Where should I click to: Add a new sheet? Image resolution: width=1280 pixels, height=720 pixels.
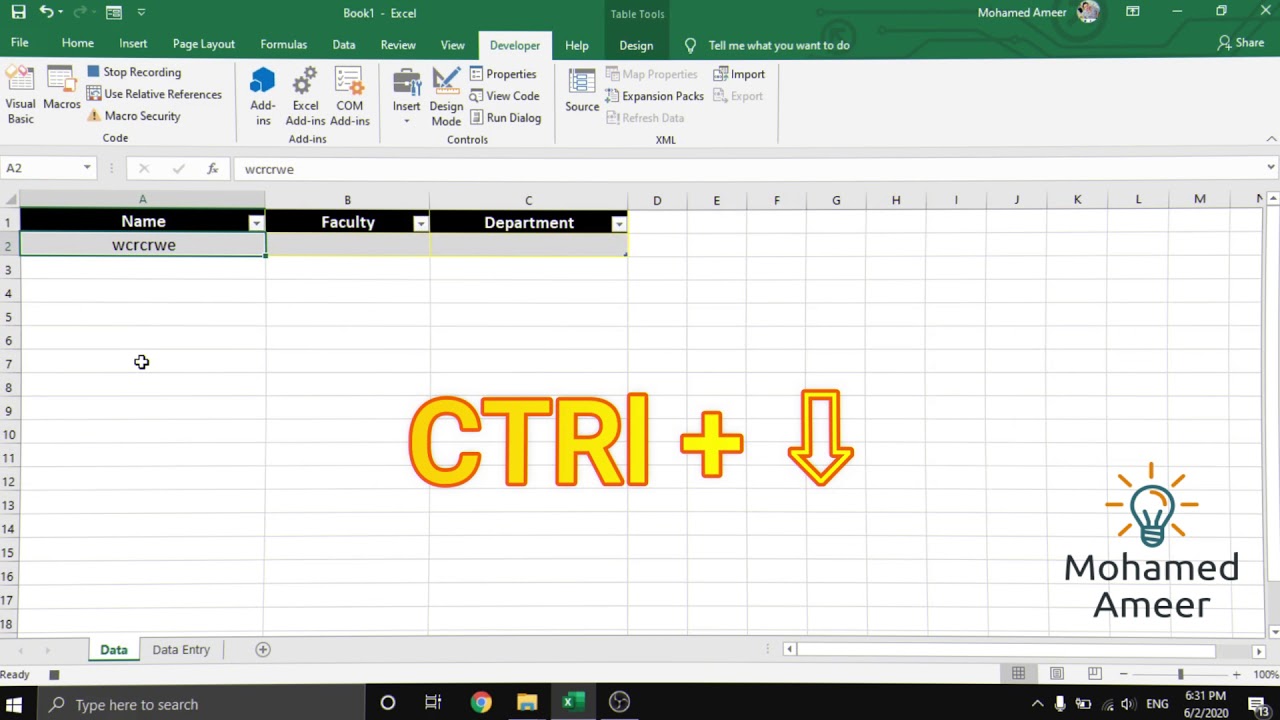pos(263,649)
